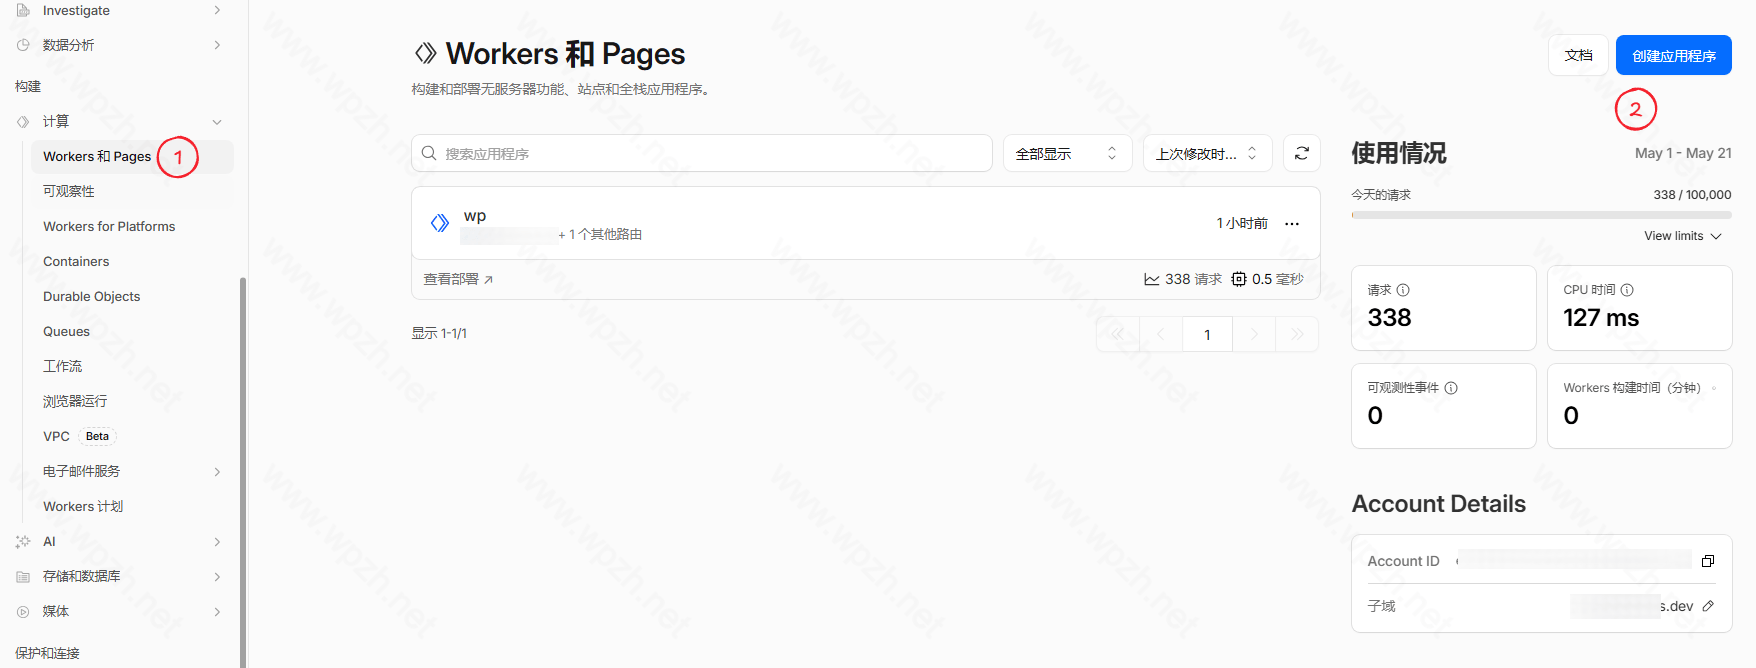Open Workers 计划 in sidebar
The width and height of the screenshot is (1756, 668).
click(x=83, y=507)
